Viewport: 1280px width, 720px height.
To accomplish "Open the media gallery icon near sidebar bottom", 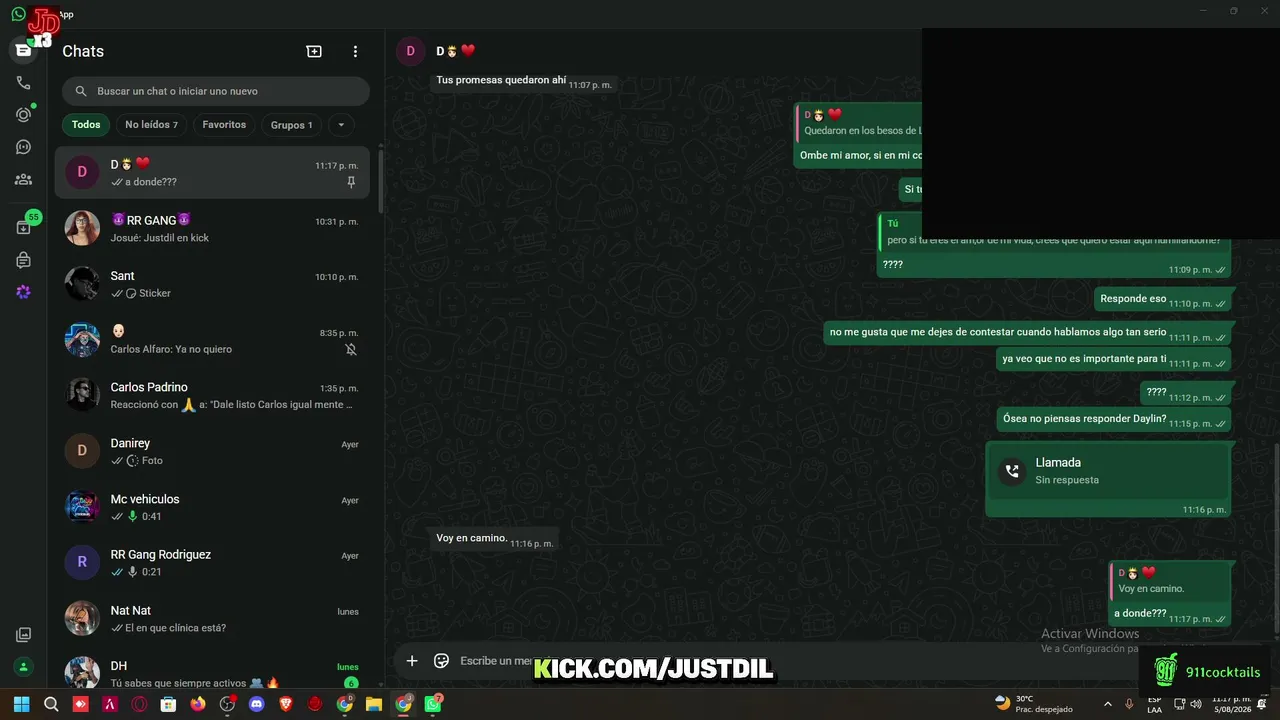I will tap(23, 635).
